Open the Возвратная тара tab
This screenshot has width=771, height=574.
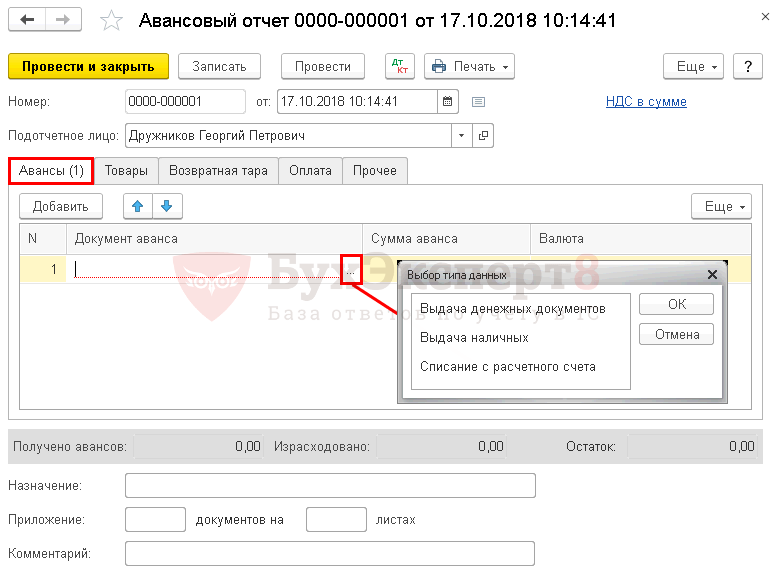point(218,171)
